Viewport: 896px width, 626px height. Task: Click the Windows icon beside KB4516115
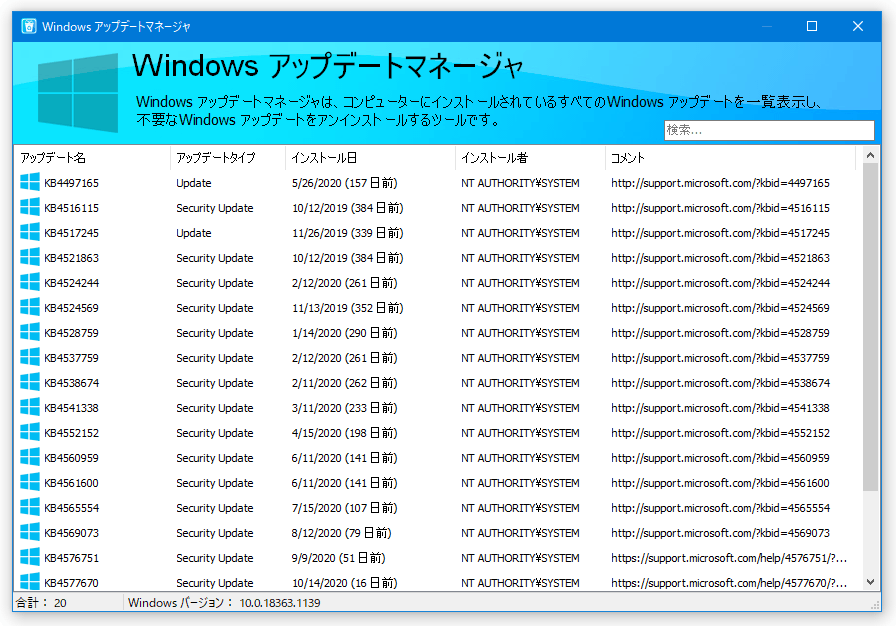30,207
